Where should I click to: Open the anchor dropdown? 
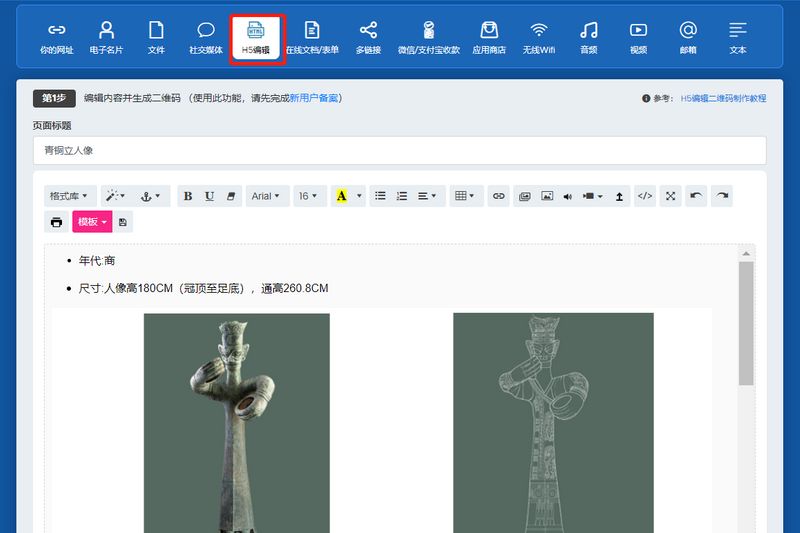point(151,196)
